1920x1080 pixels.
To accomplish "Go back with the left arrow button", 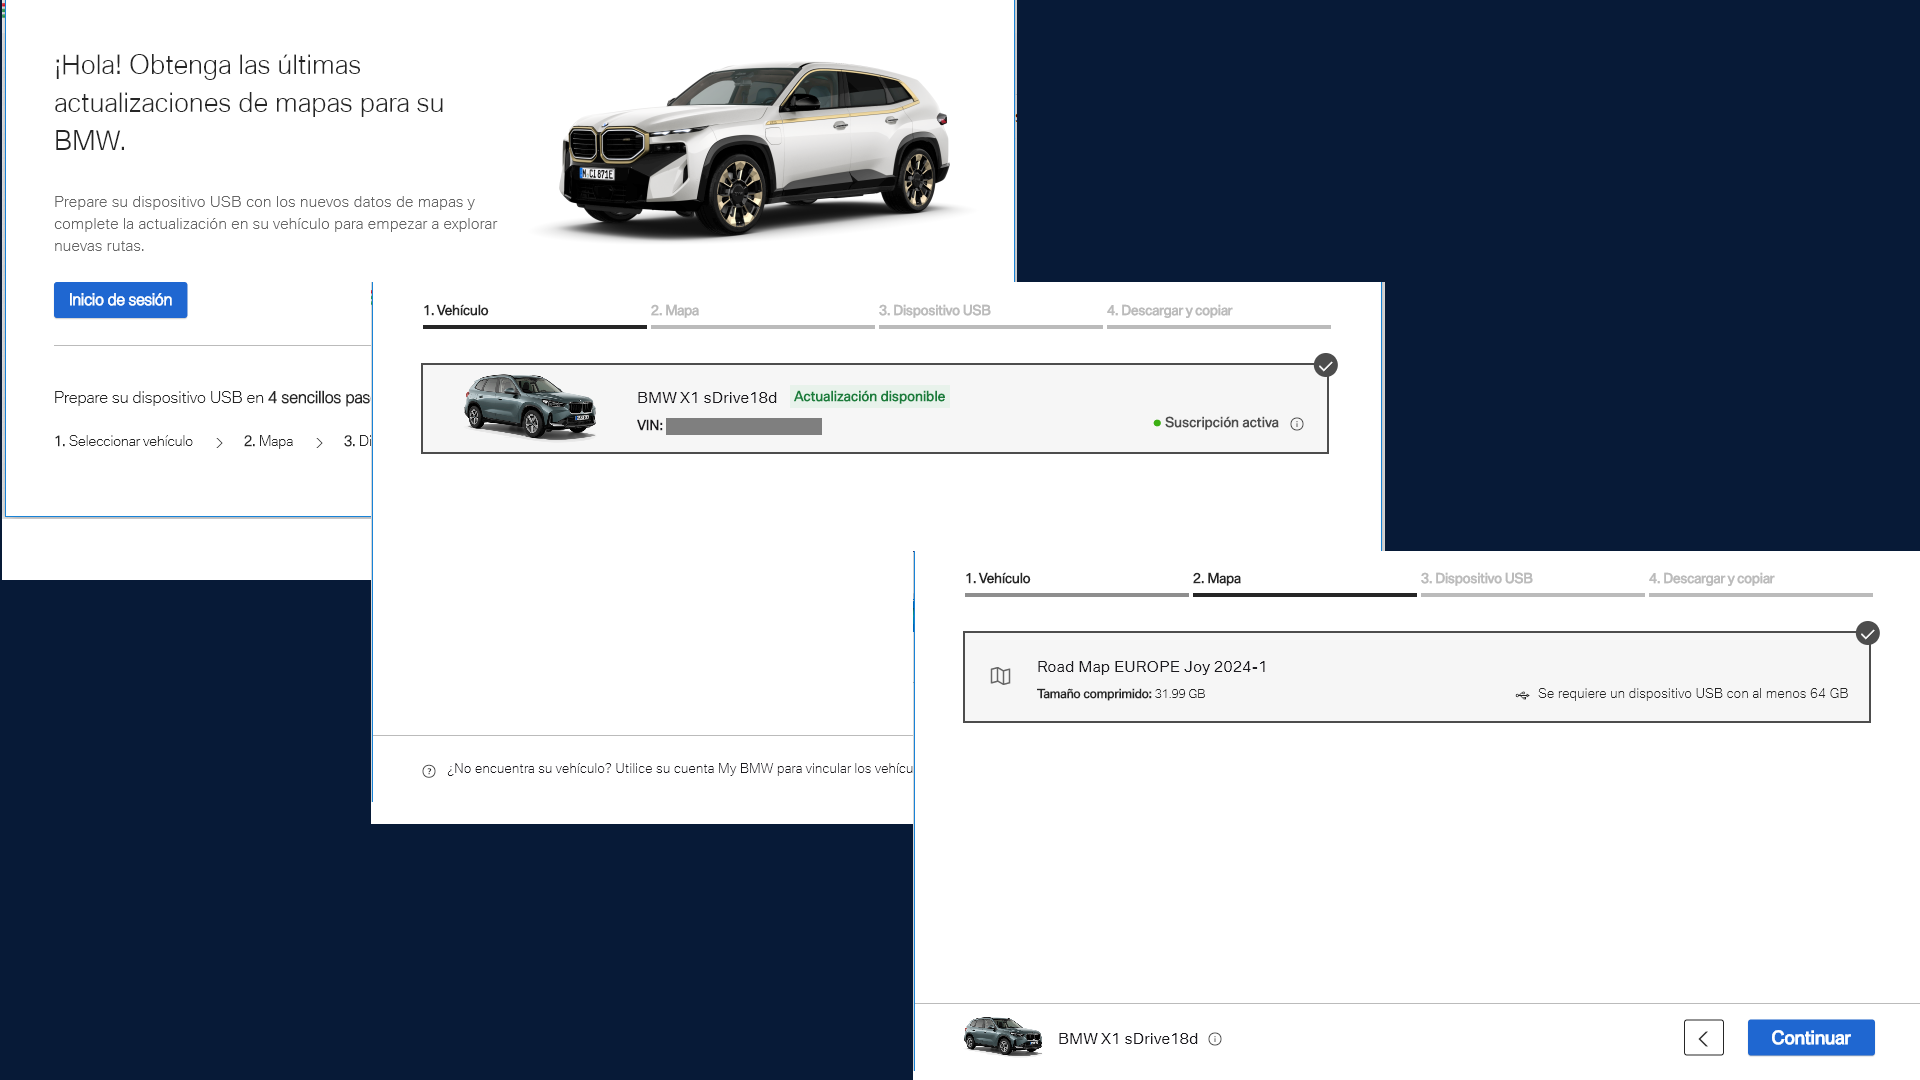I will 1703,1038.
